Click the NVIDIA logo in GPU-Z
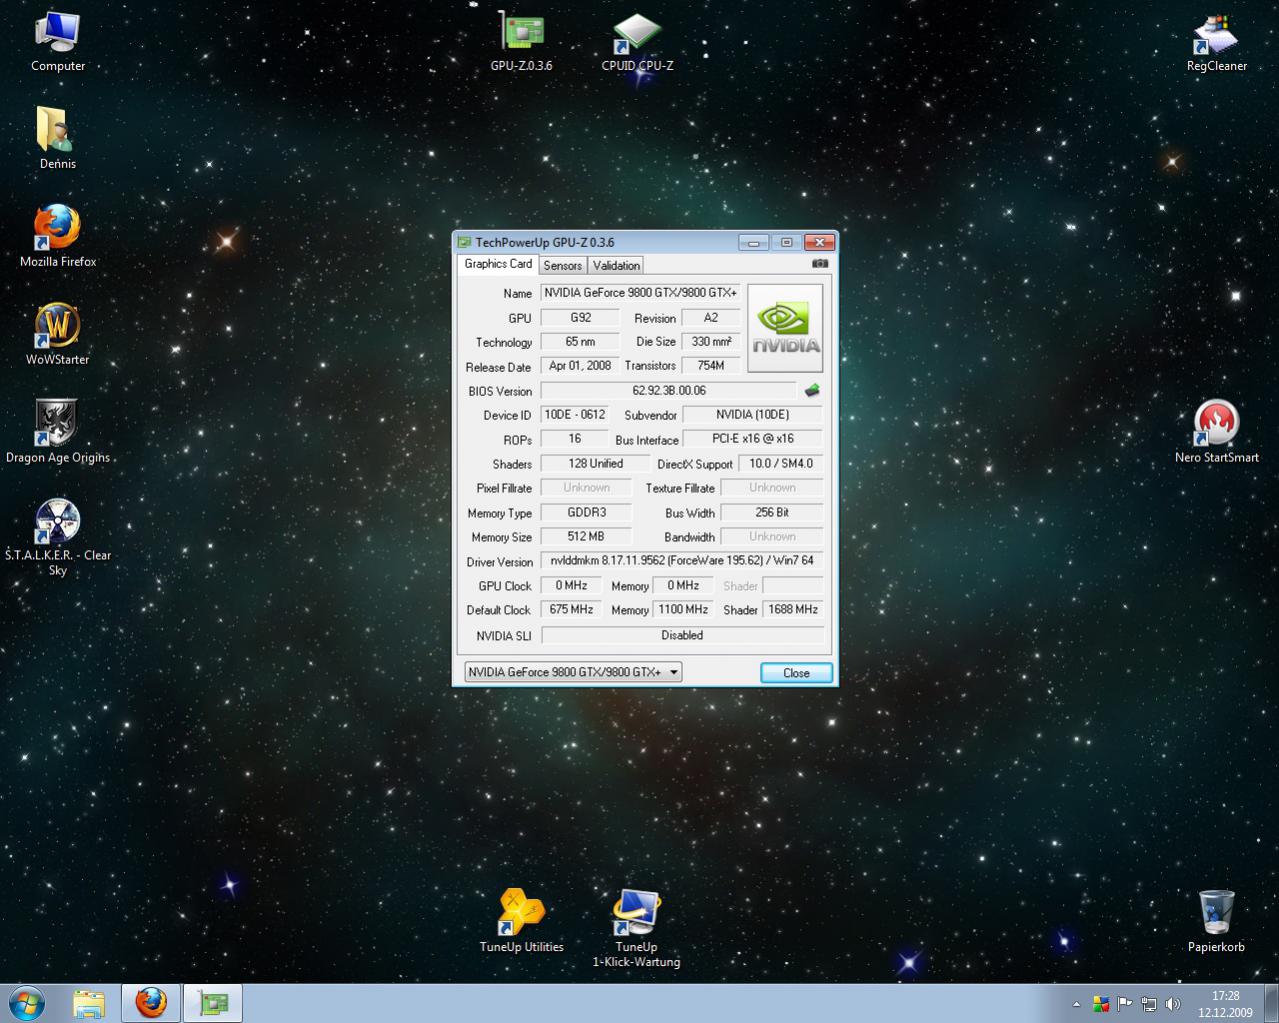The image size is (1279, 1023). [x=786, y=328]
